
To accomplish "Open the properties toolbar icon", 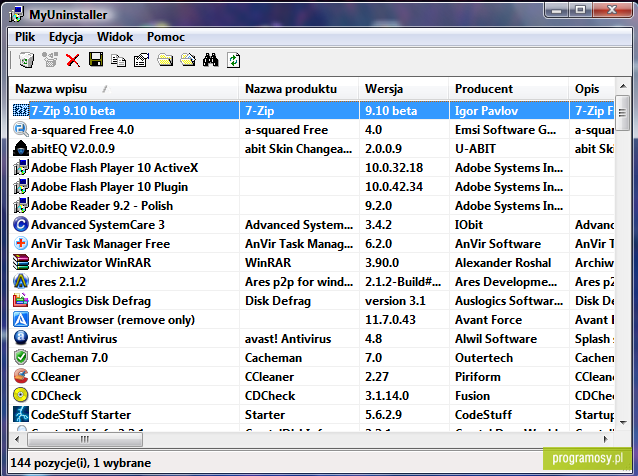I will tap(142, 60).
